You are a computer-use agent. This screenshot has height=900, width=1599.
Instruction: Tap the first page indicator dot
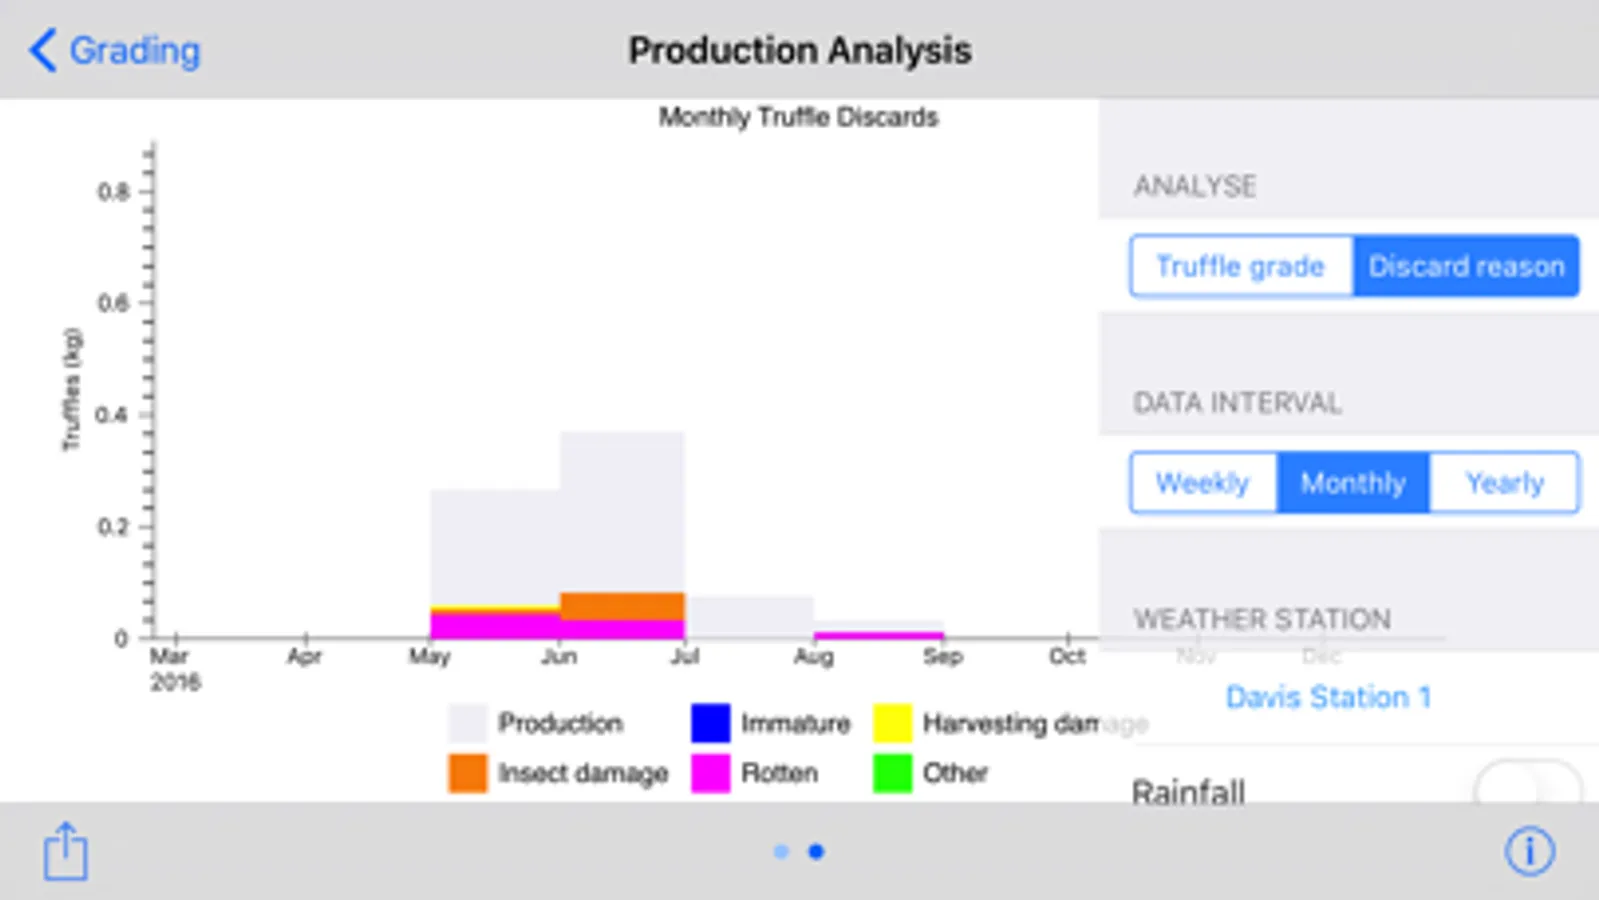point(782,851)
